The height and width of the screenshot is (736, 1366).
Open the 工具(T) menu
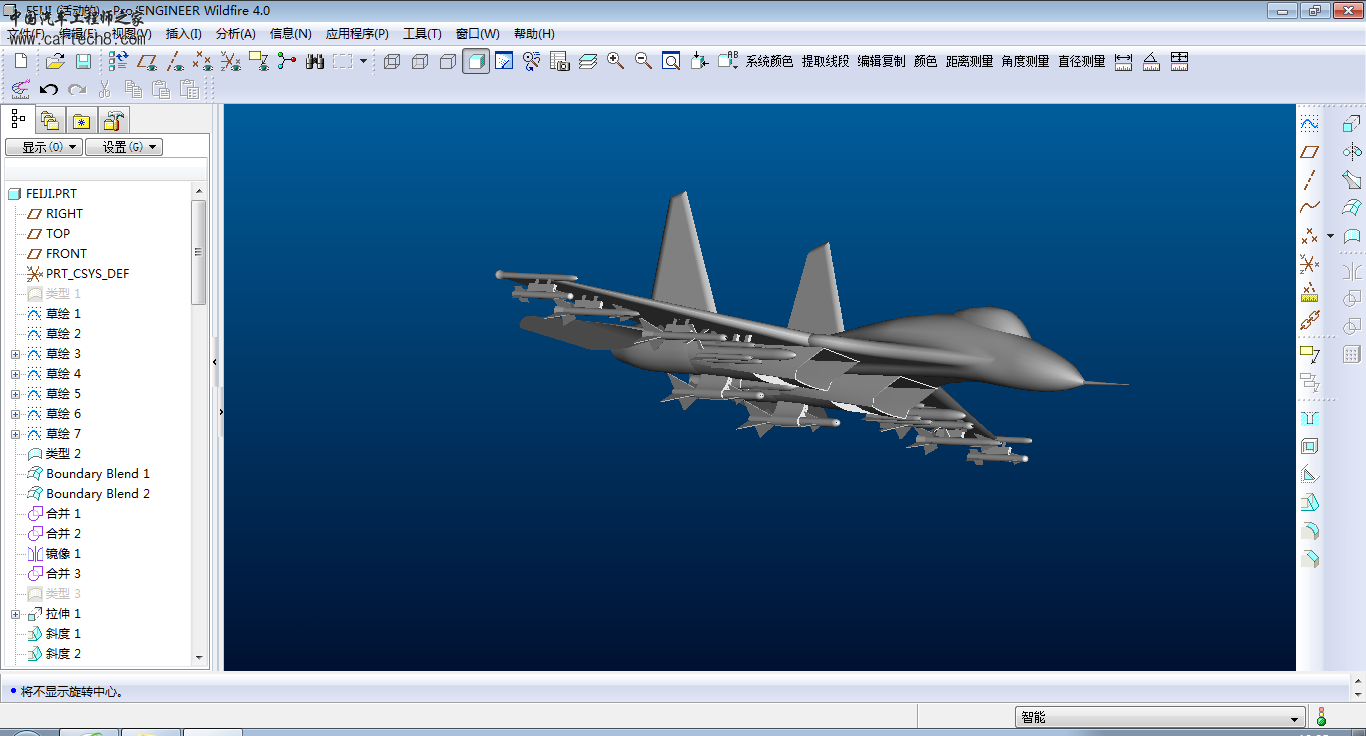coord(422,34)
